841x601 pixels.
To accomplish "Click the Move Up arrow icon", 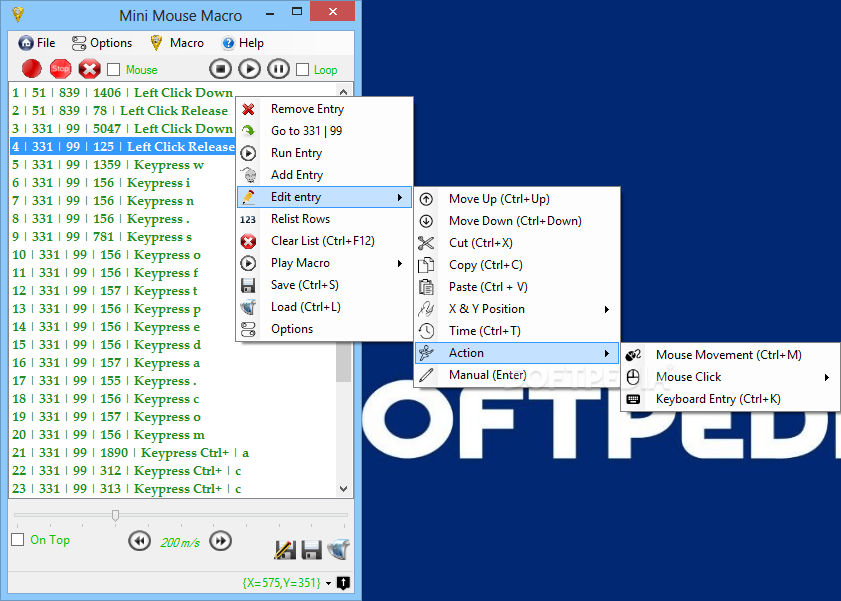I will (426, 199).
